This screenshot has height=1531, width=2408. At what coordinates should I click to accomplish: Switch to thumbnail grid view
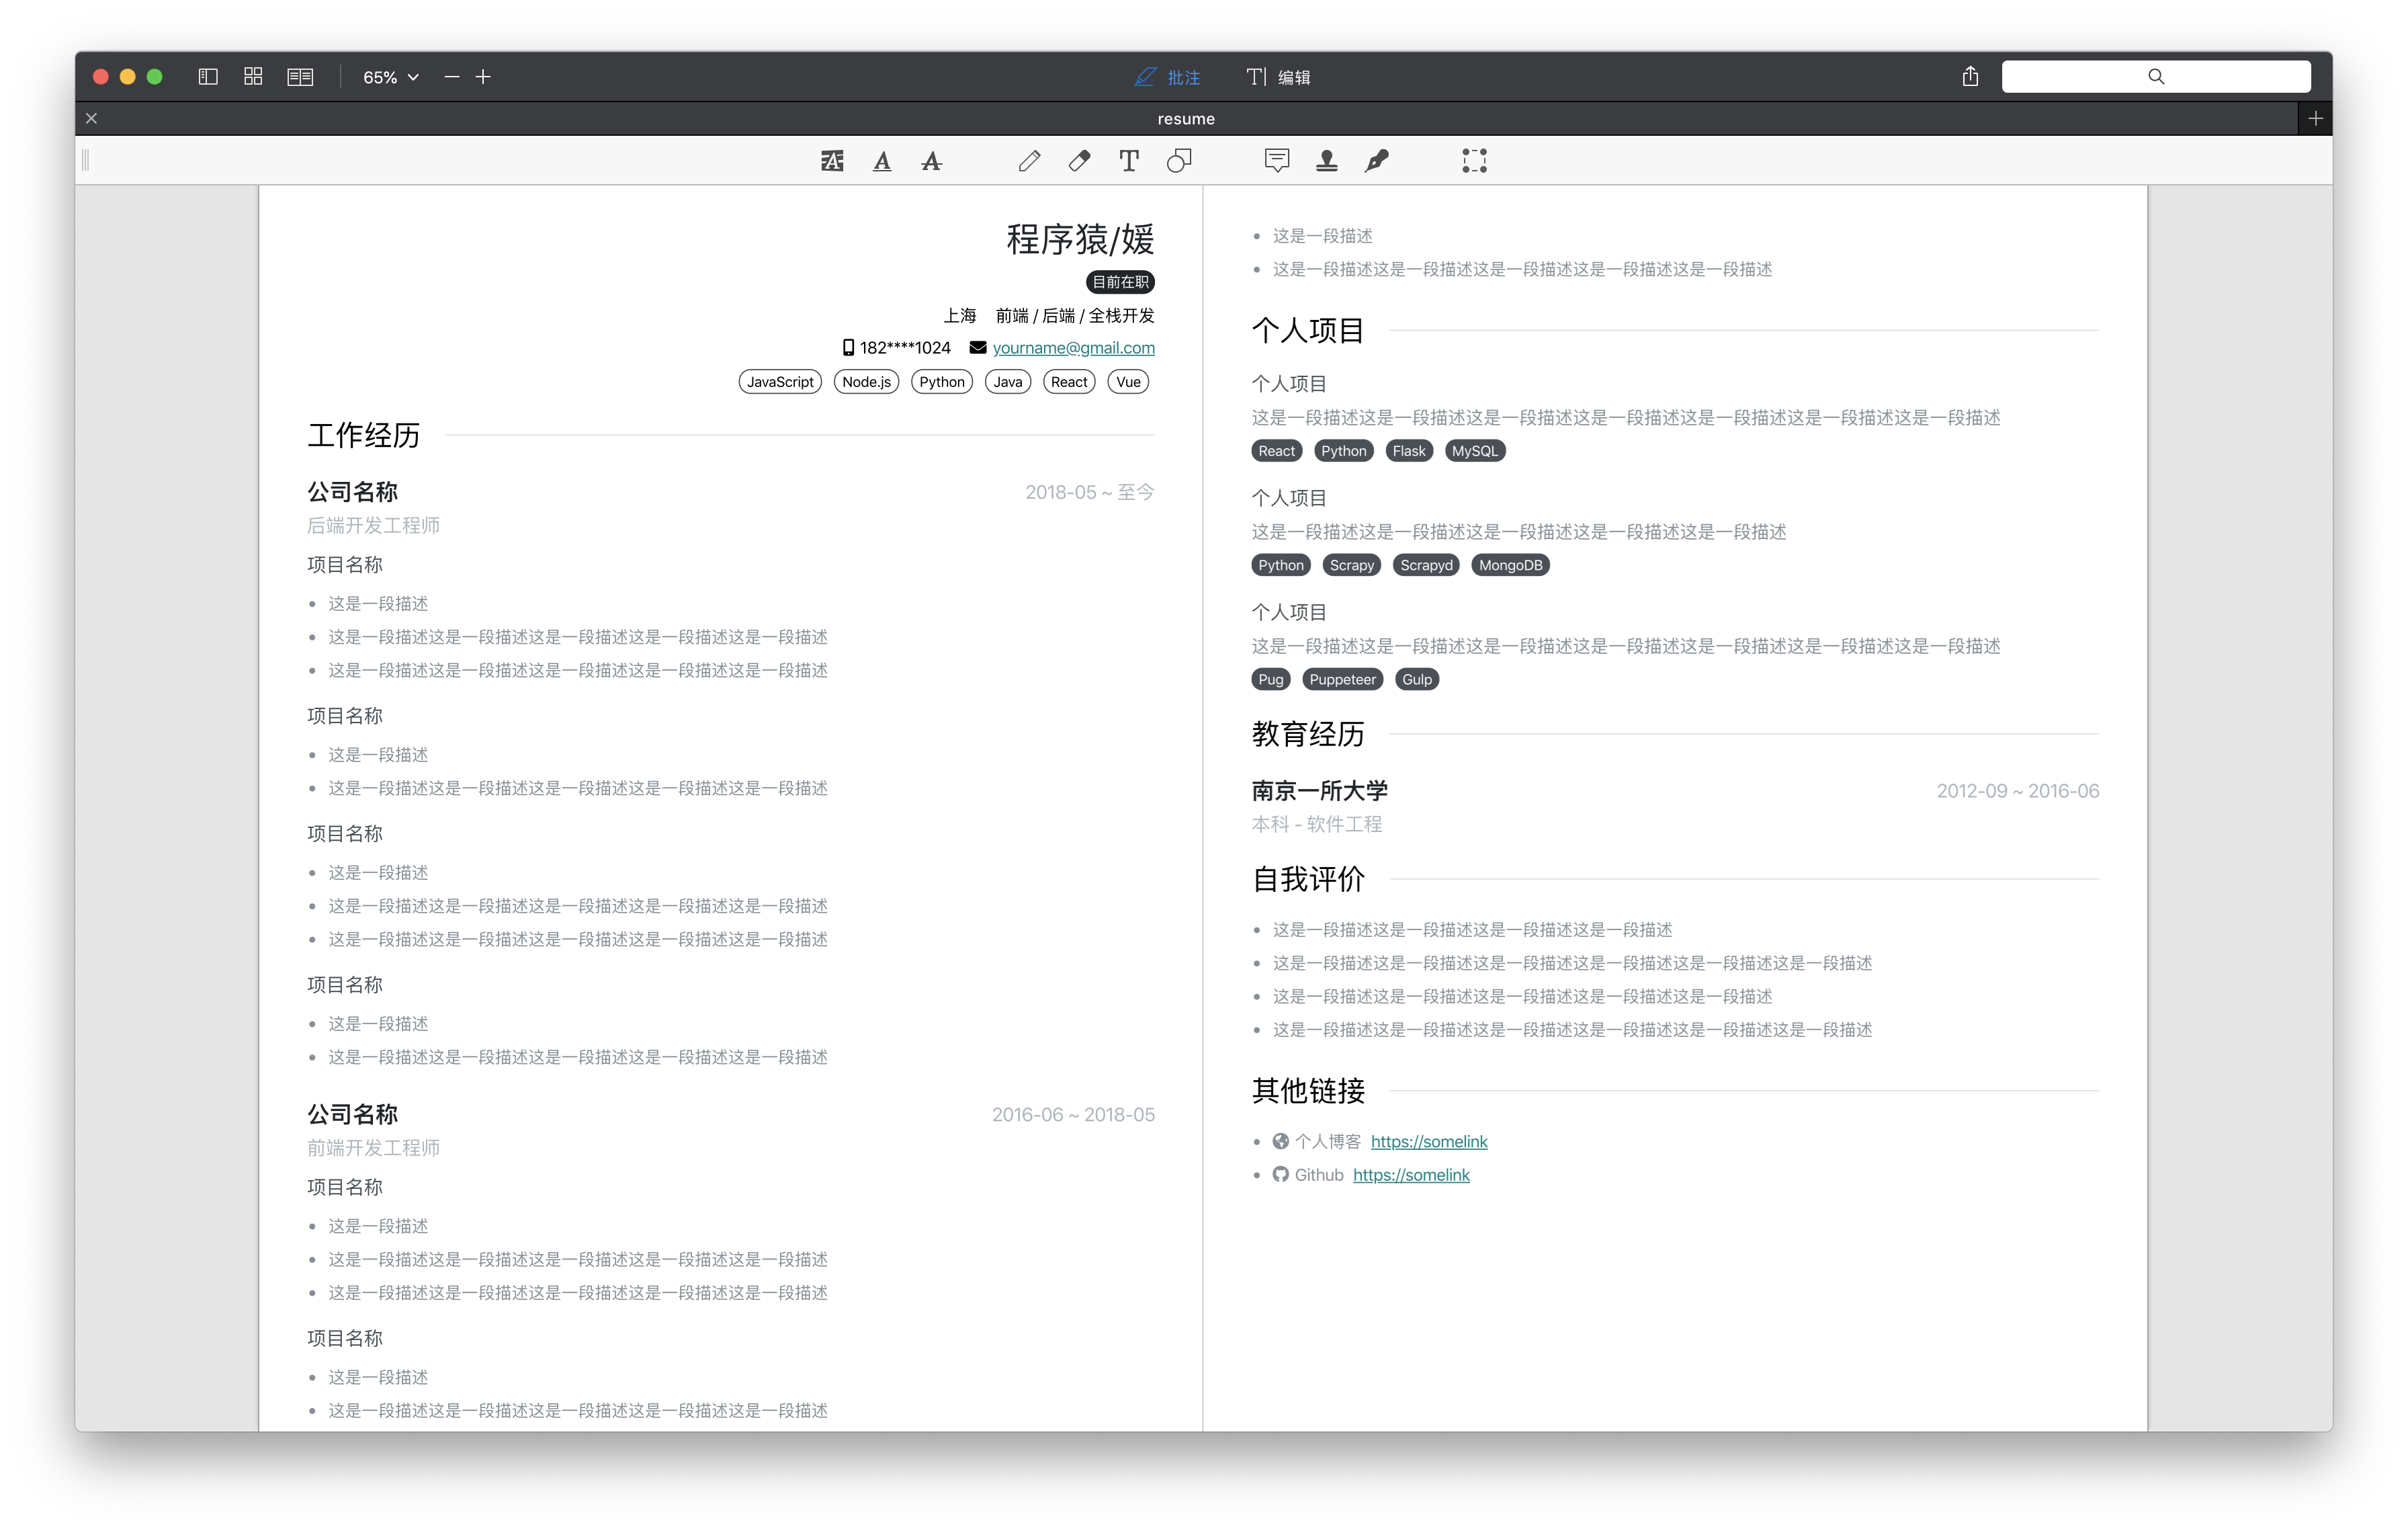pos(253,77)
